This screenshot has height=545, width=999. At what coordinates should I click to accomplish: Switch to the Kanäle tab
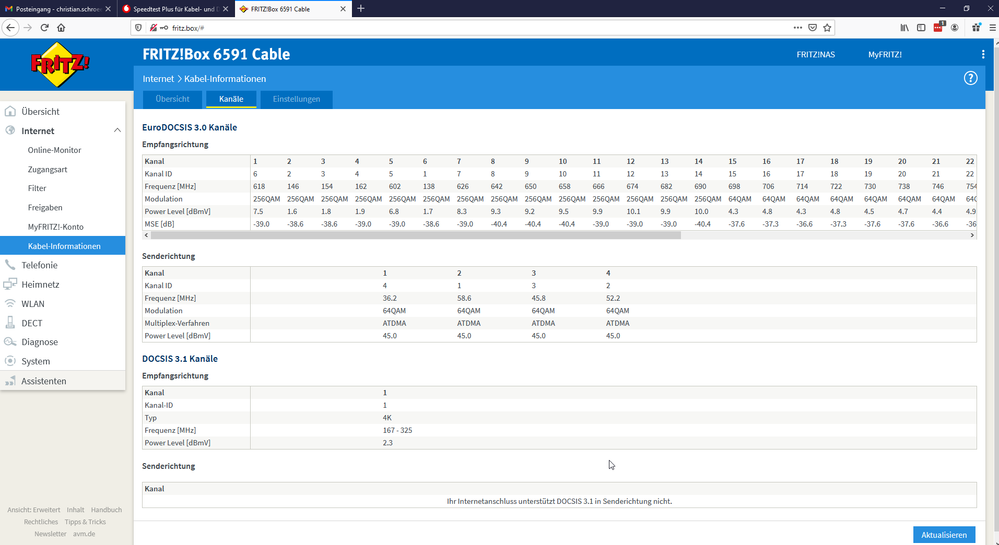pos(231,99)
